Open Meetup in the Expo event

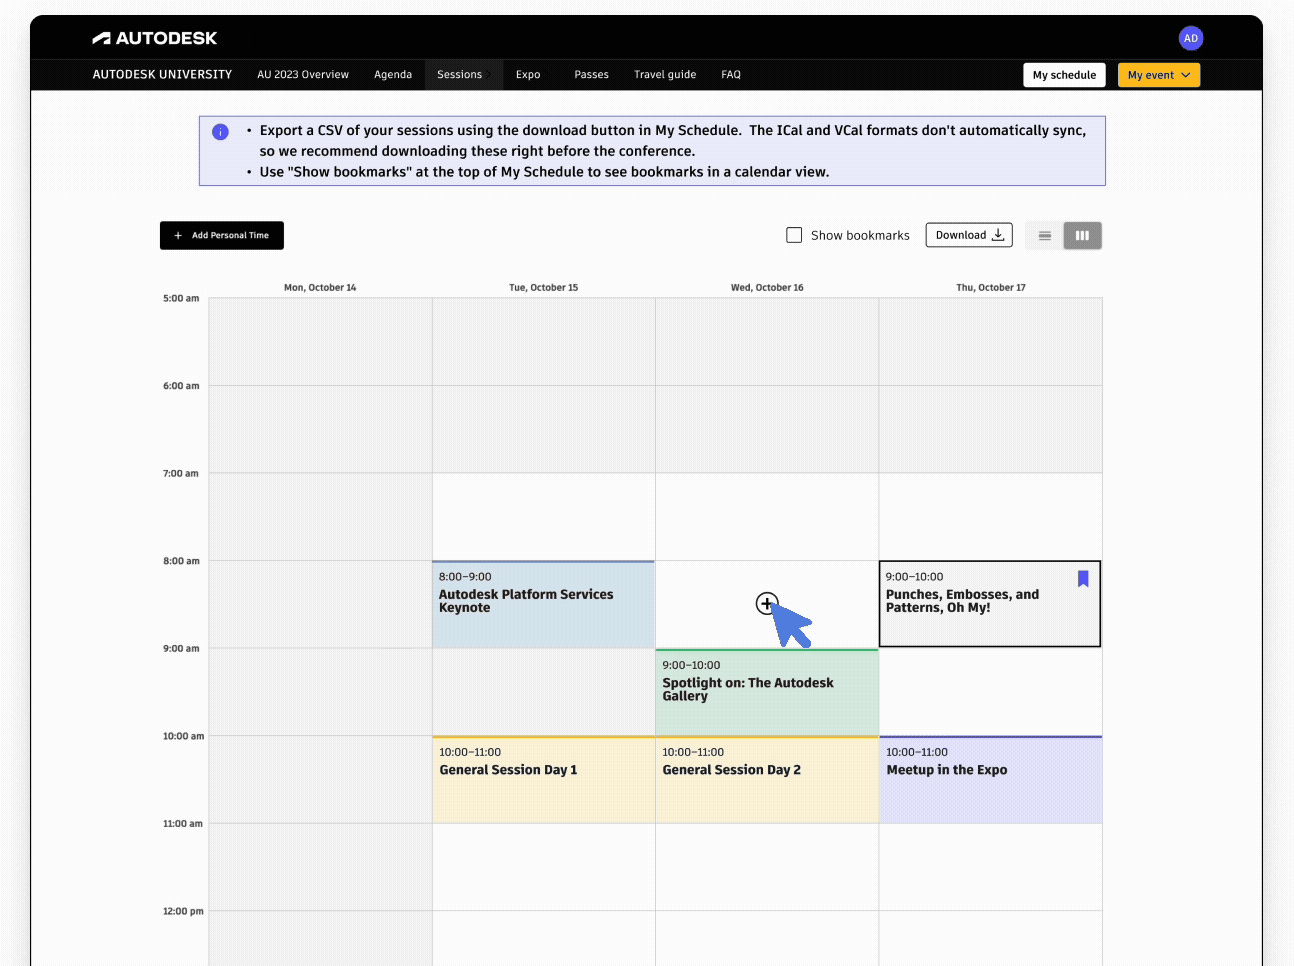click(991, 780)
